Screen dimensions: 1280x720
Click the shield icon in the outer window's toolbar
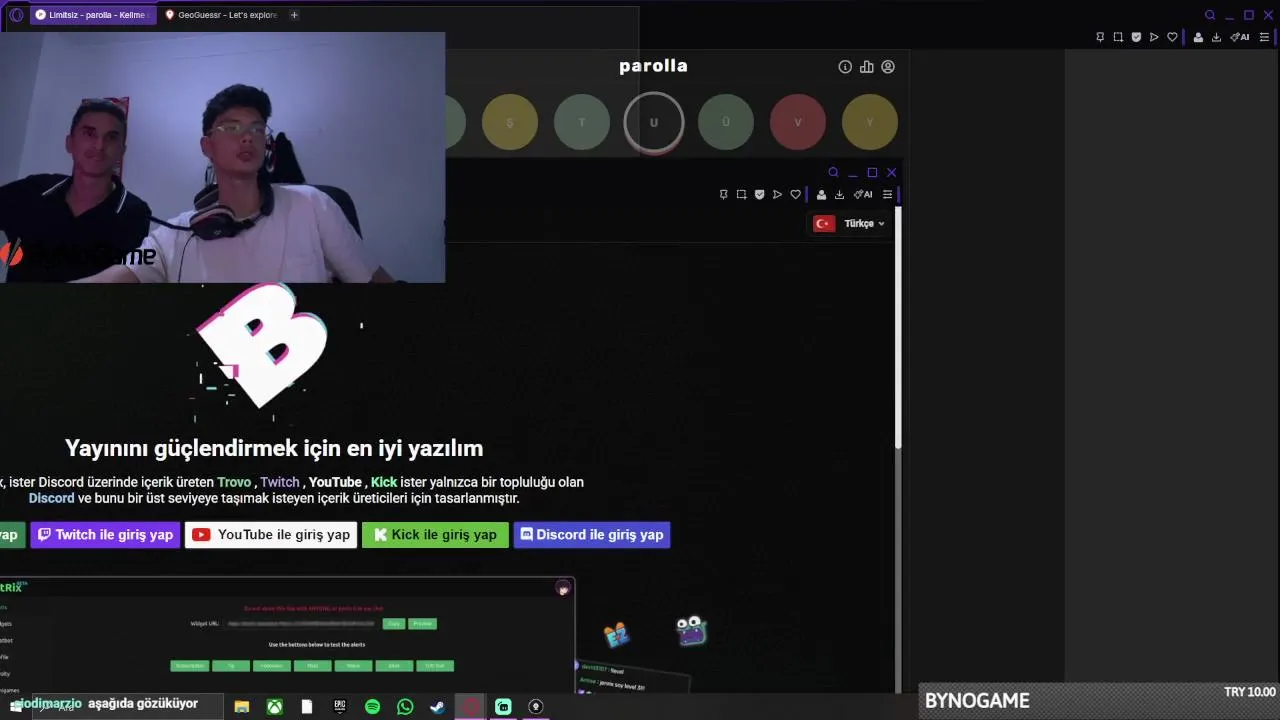coord(1136,37)
